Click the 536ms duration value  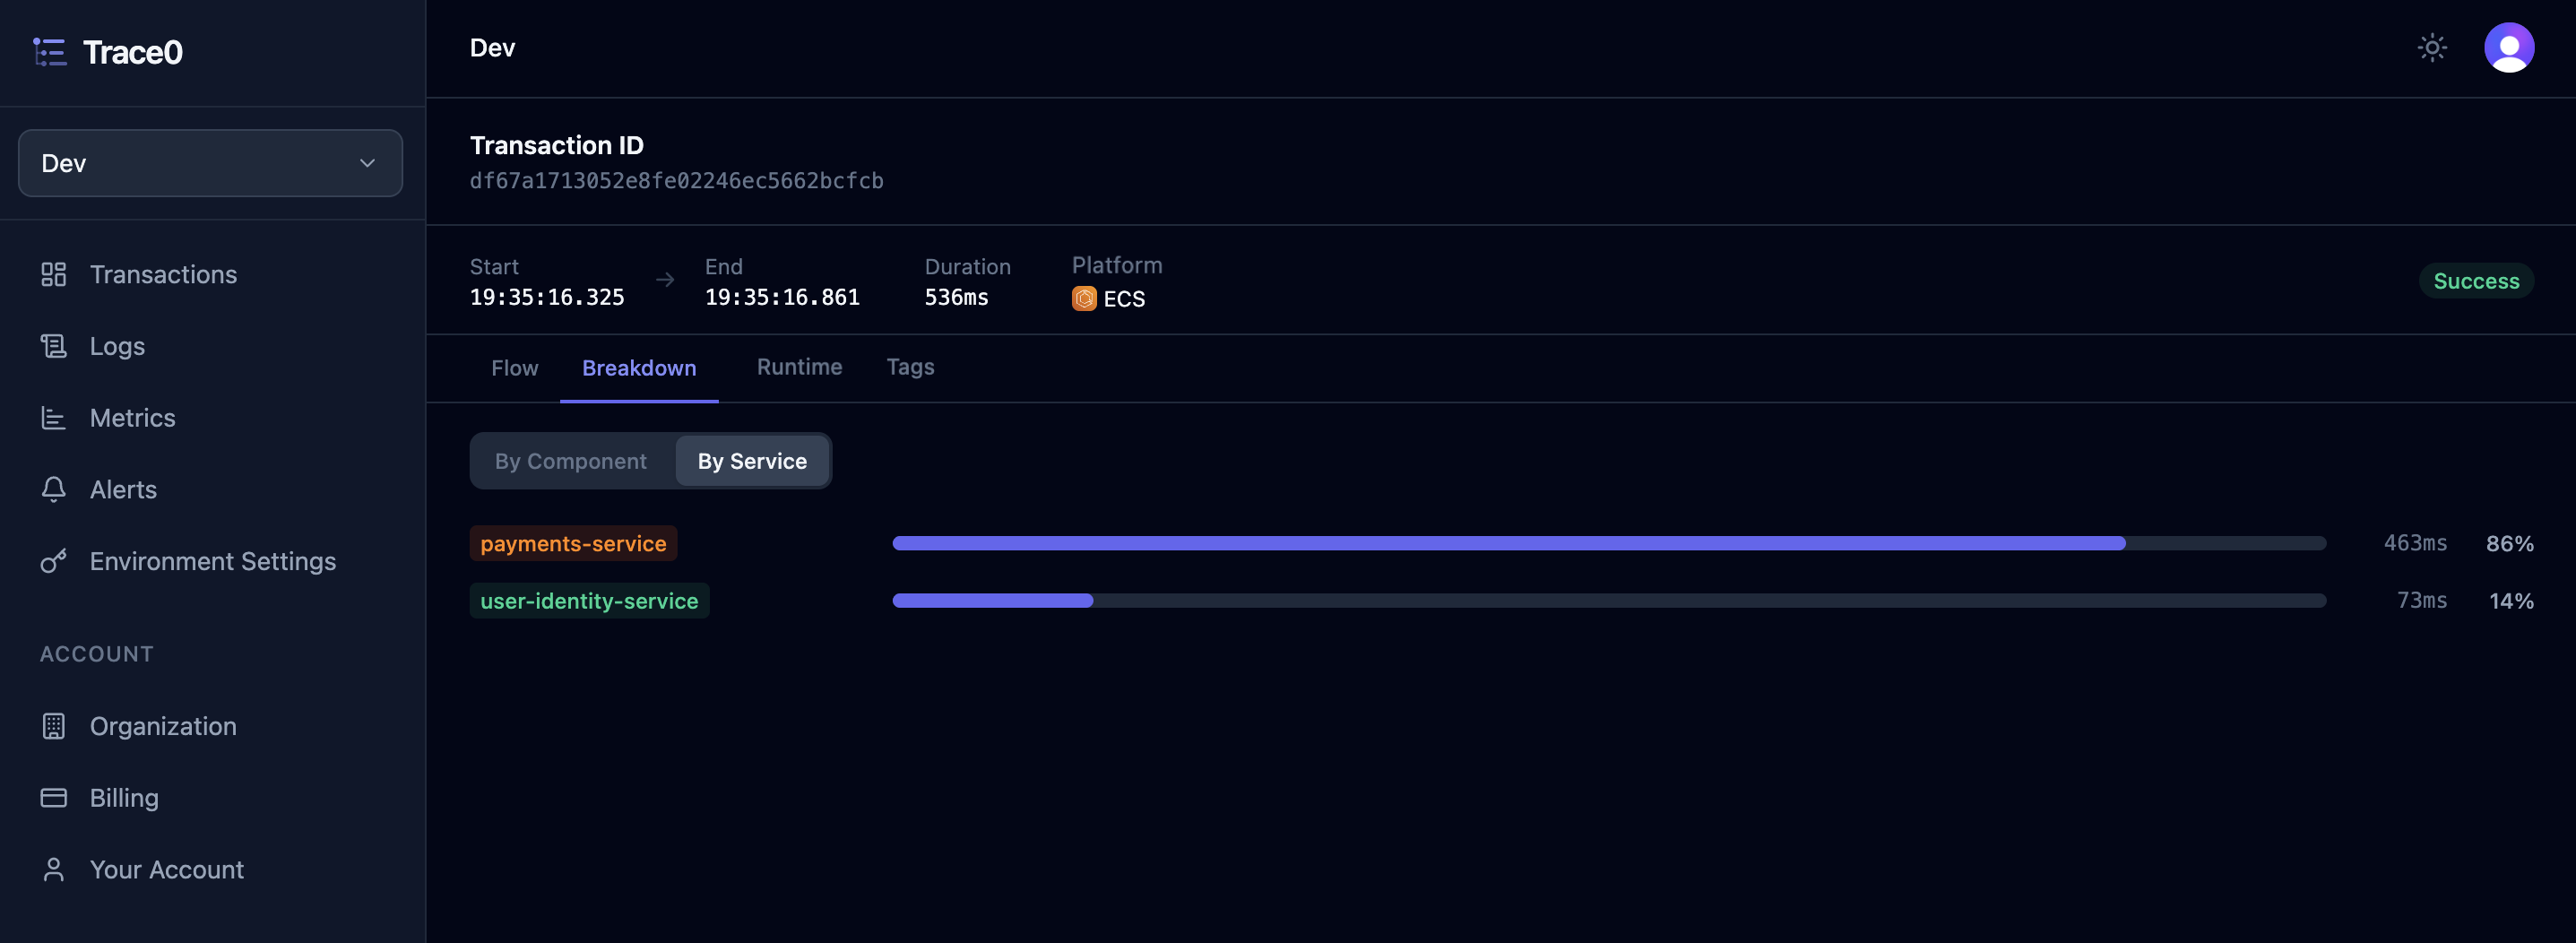(x=956, y=297)
